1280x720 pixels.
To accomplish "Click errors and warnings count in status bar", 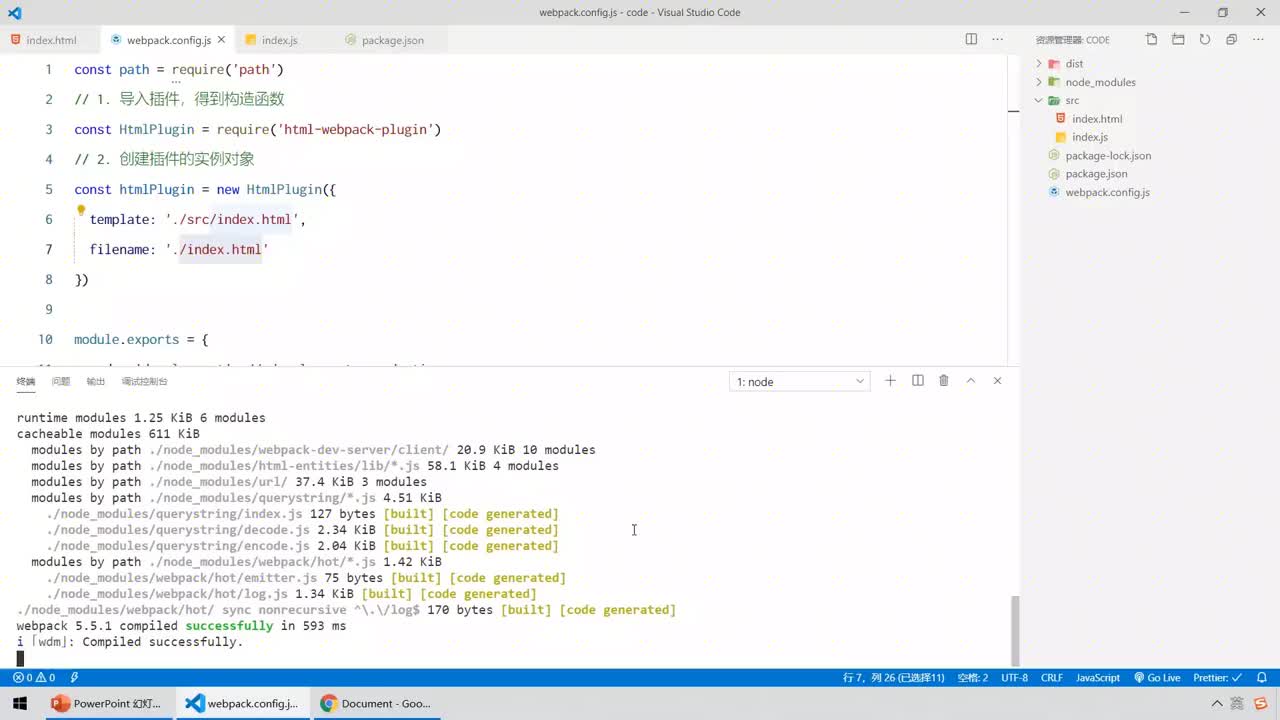I will pyautogui.click(x=34, y=677).
